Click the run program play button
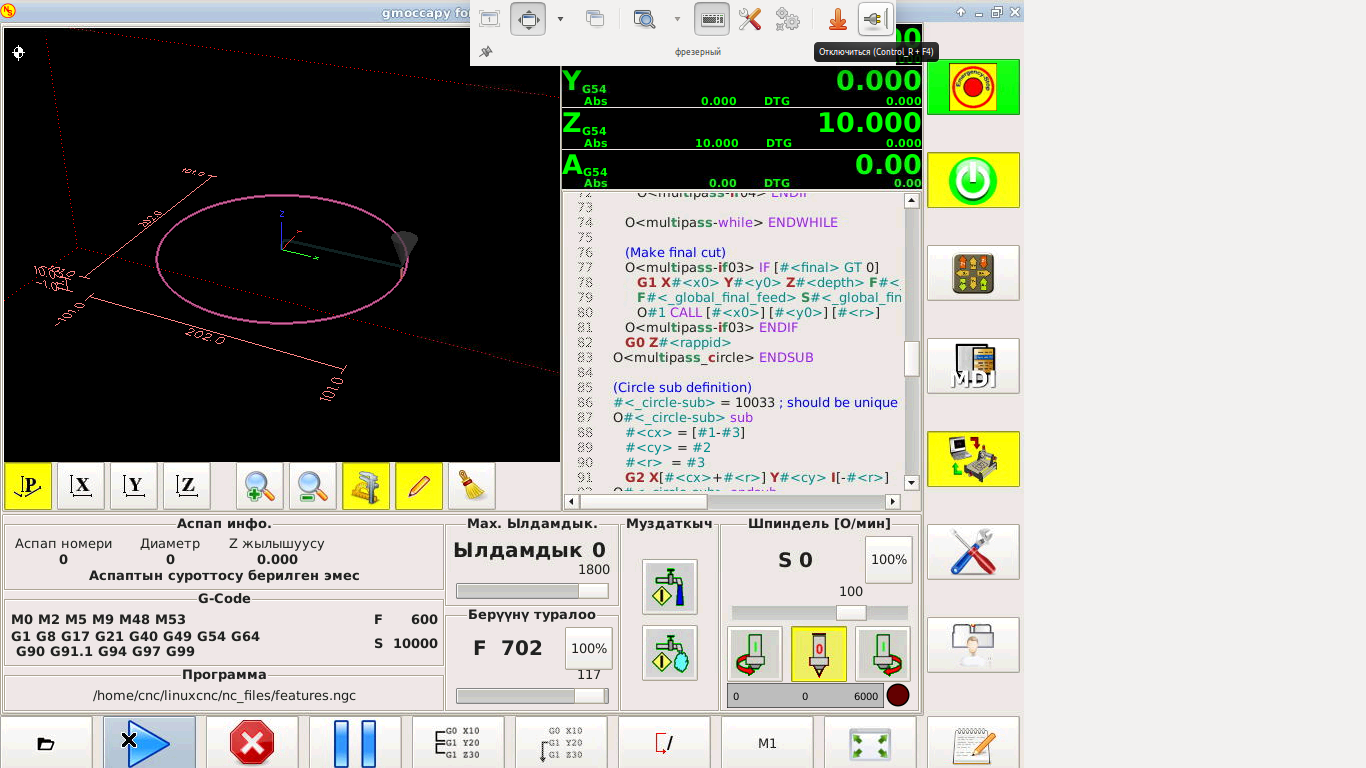The width and height of the screenshot is (1366, 768). click(149, 742)
